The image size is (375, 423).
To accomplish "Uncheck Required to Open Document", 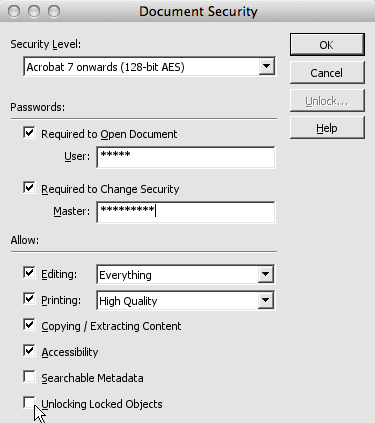I will point(29,132).
